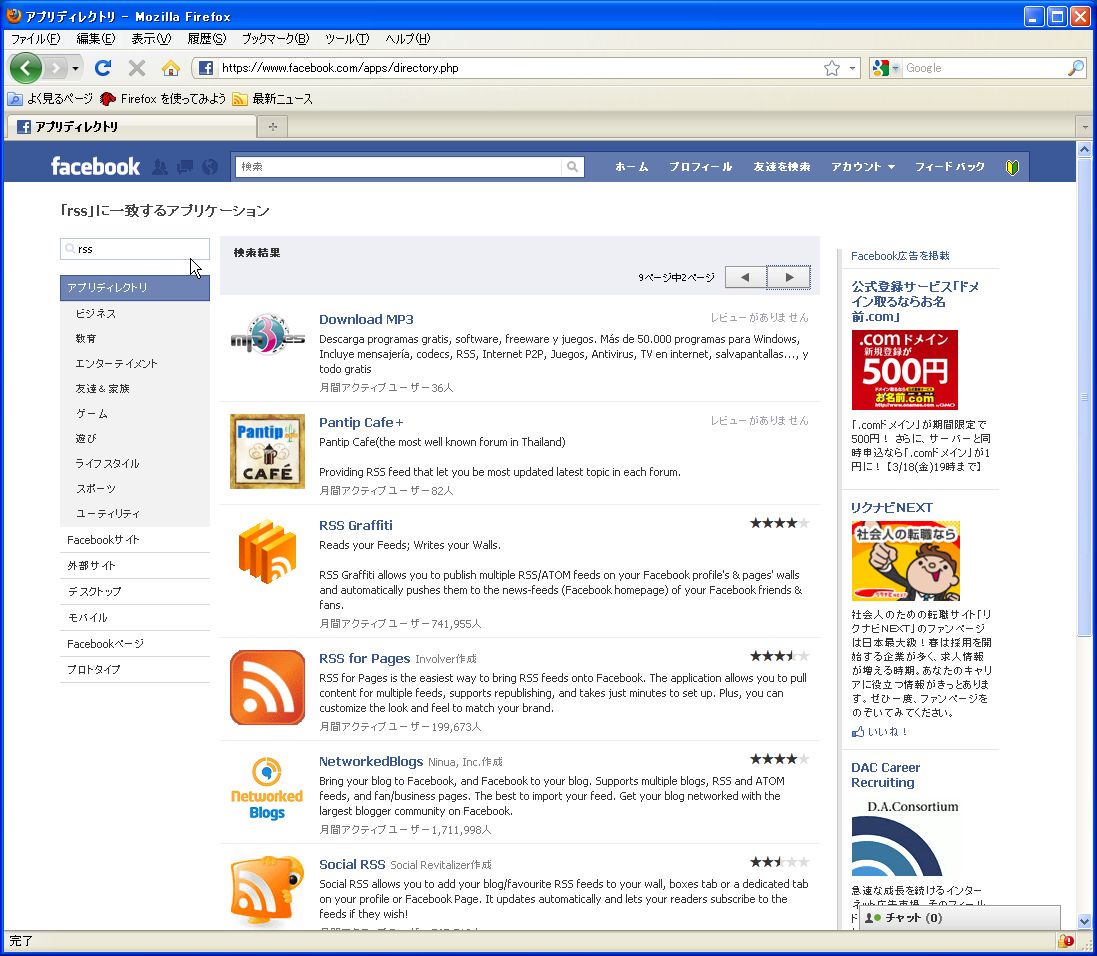This screenshot has height=956, width=1097.
Task: Go to the Firefox home page icon
Action: (x=171, y=68)
